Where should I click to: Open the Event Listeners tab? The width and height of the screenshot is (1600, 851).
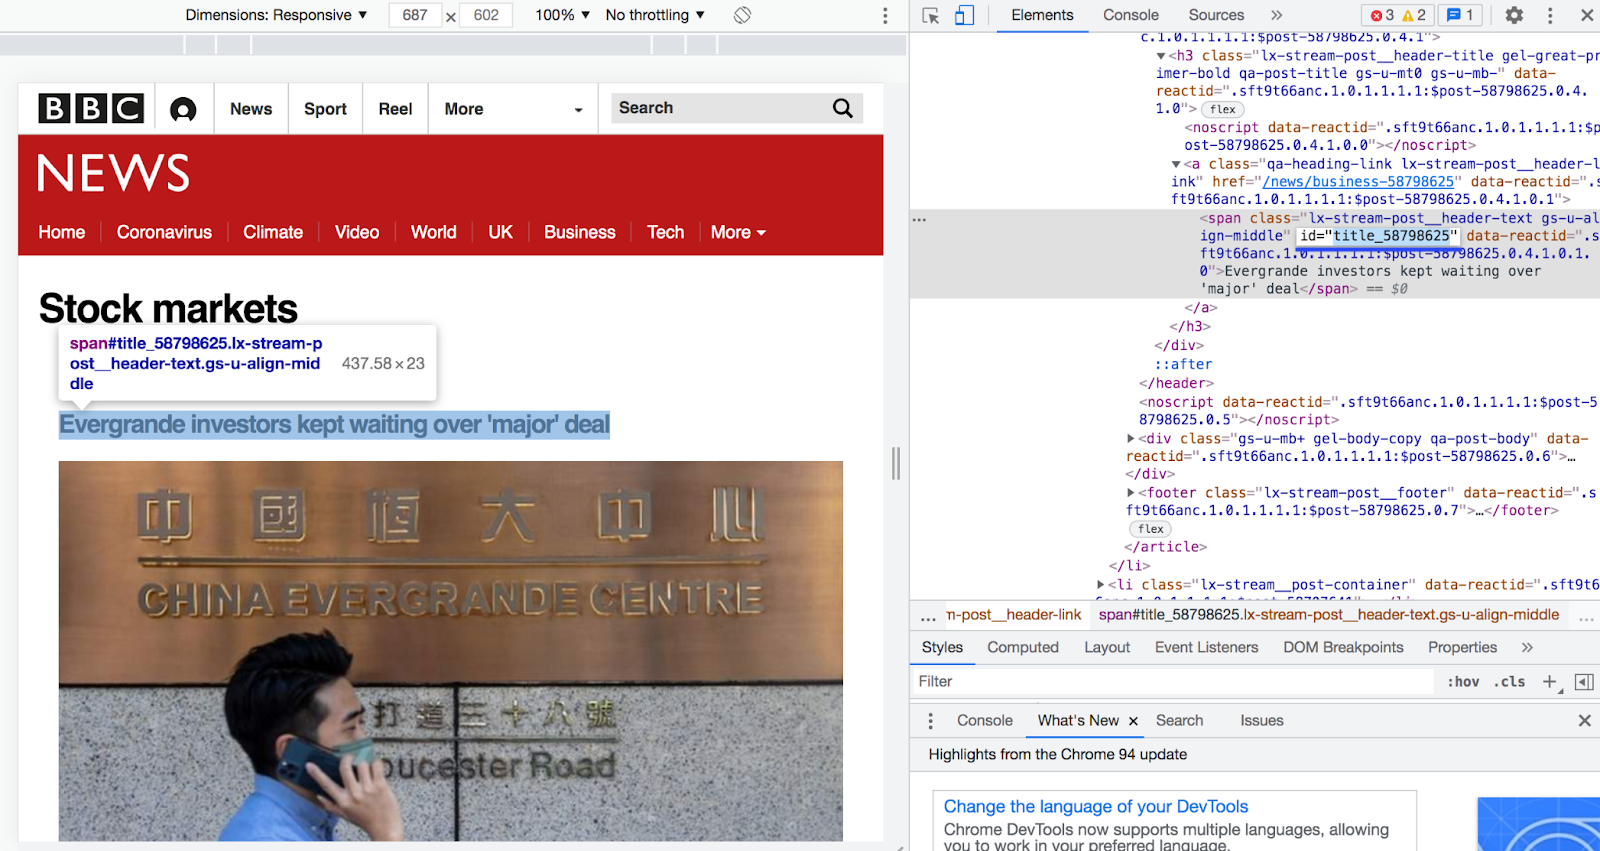click(x=1206, y=647)
